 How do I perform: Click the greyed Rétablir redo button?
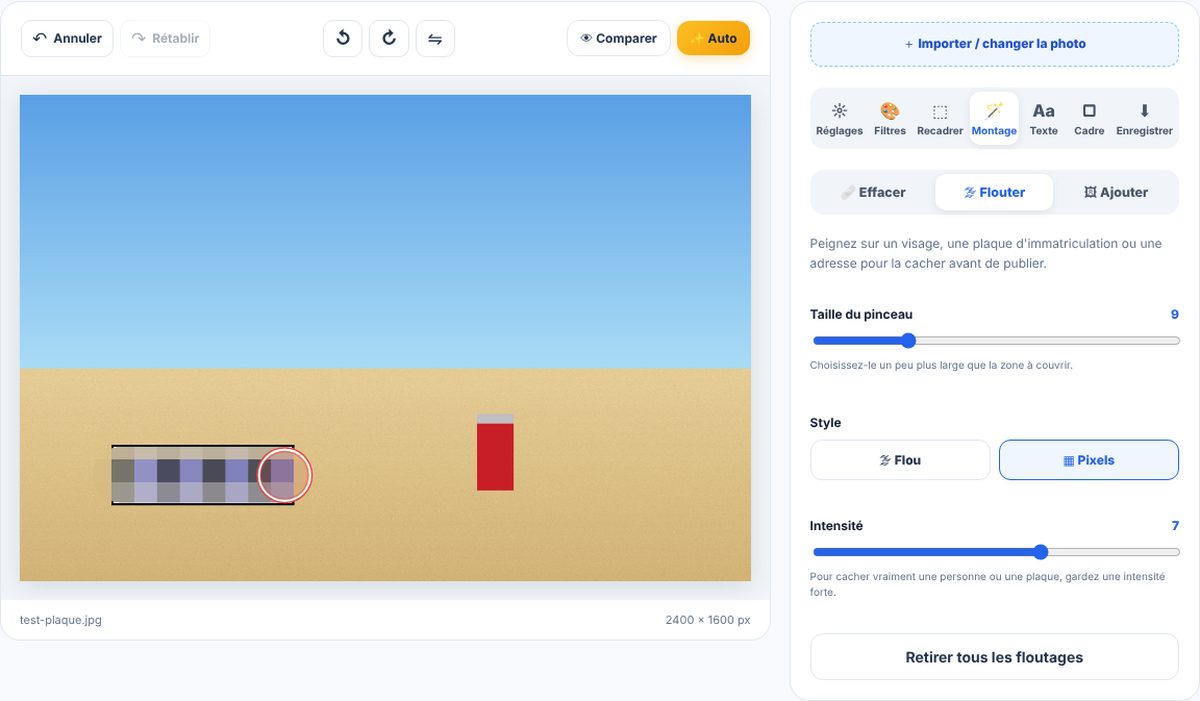tap(166, 38)
